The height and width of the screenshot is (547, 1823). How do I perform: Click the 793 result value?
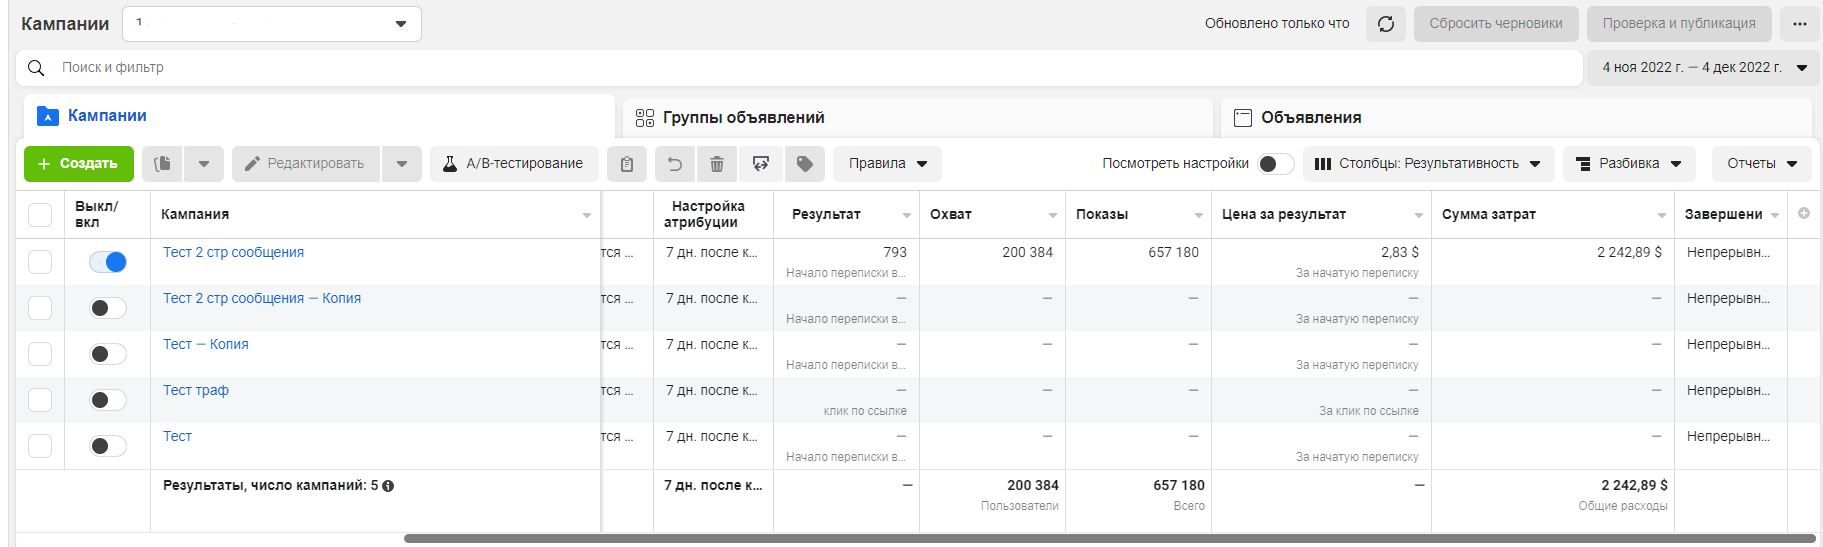coord(895,252)
